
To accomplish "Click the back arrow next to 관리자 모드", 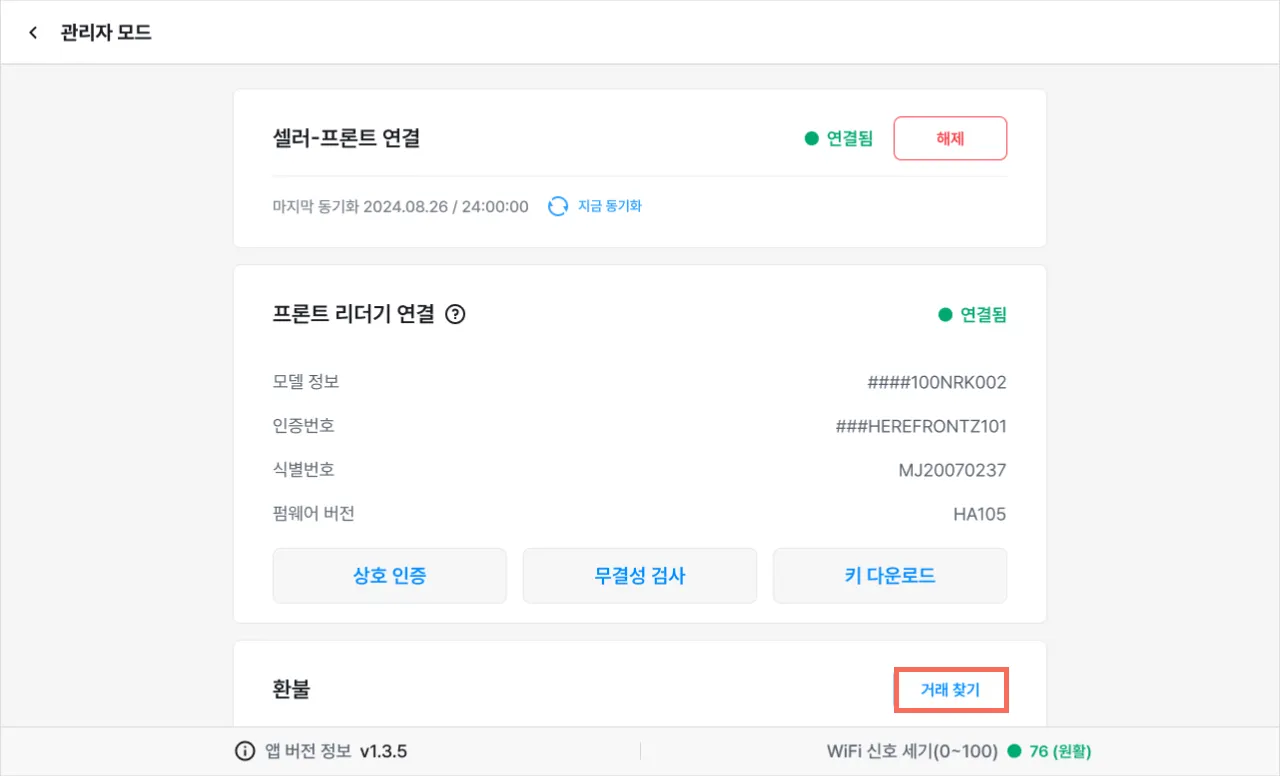I will (x=33, y=33).
